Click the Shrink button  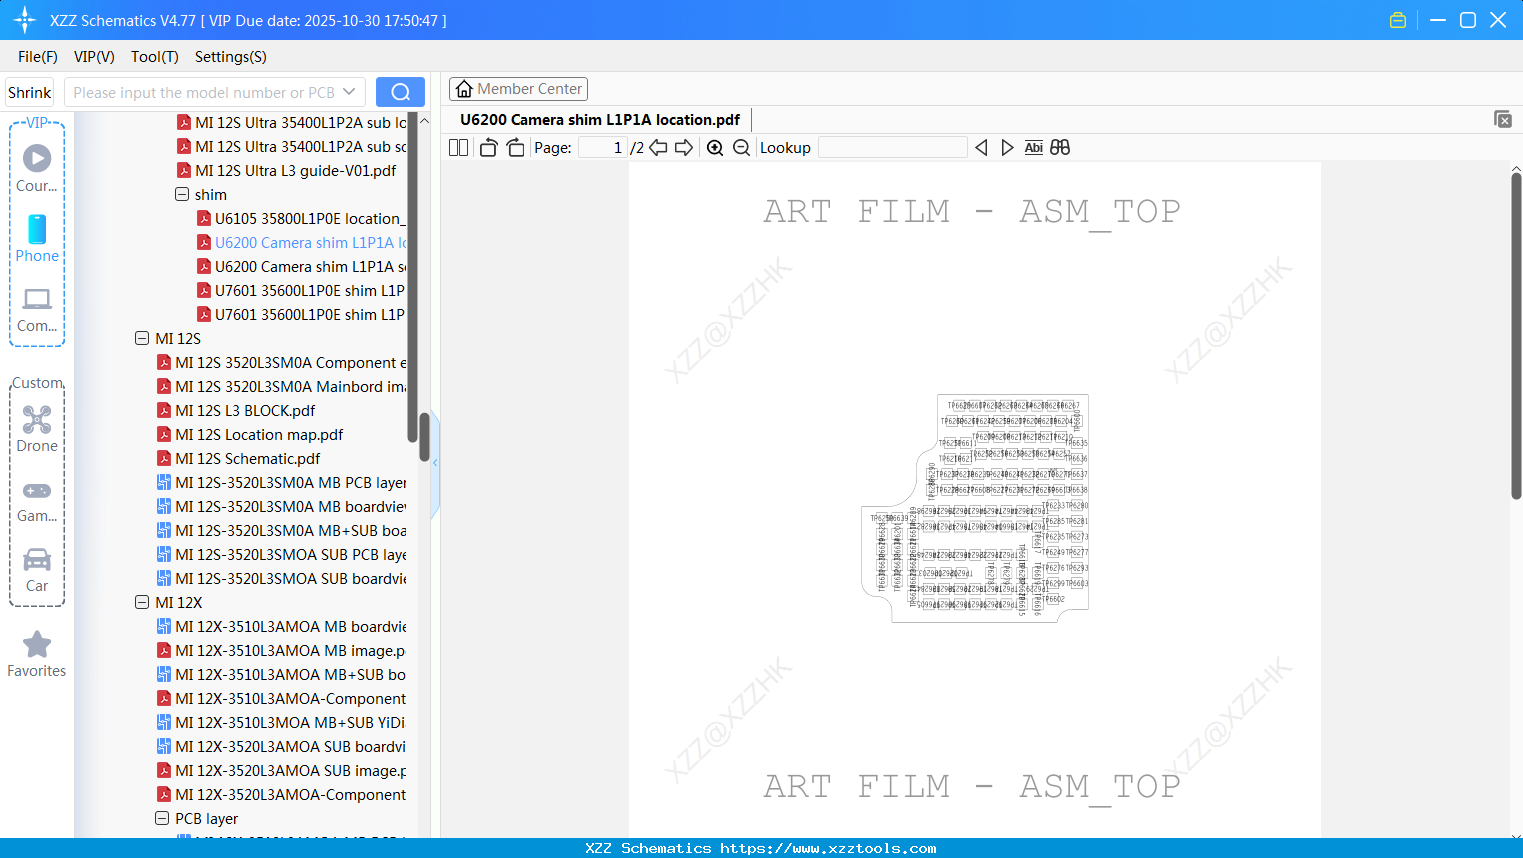coord(30,92)
